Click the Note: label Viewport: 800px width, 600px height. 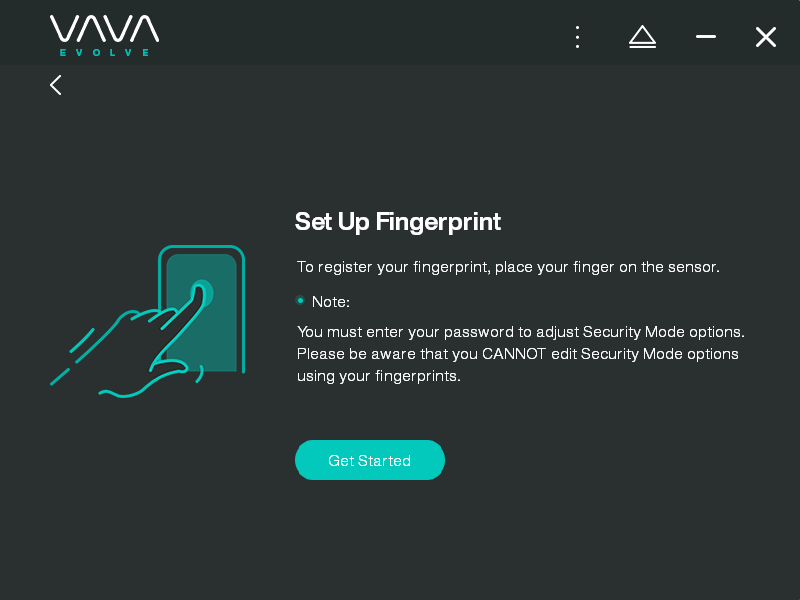tap(331, 302)
